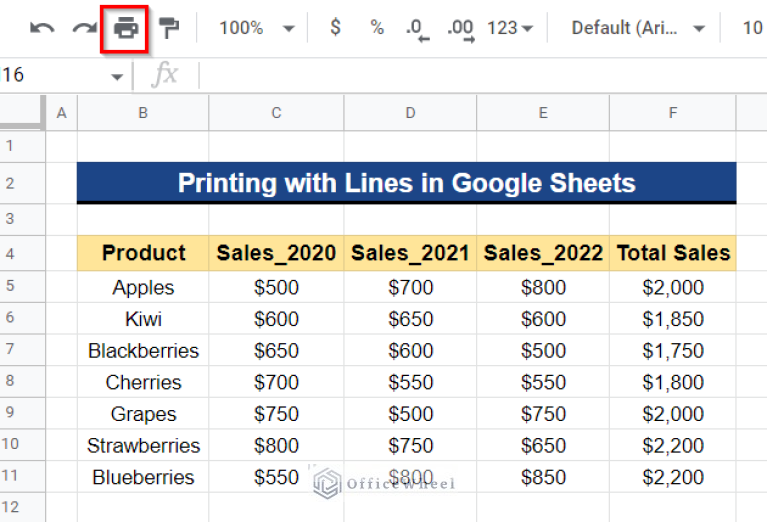Click the Print icon in toolbar

pyautogui.click(x=126, y=28)
